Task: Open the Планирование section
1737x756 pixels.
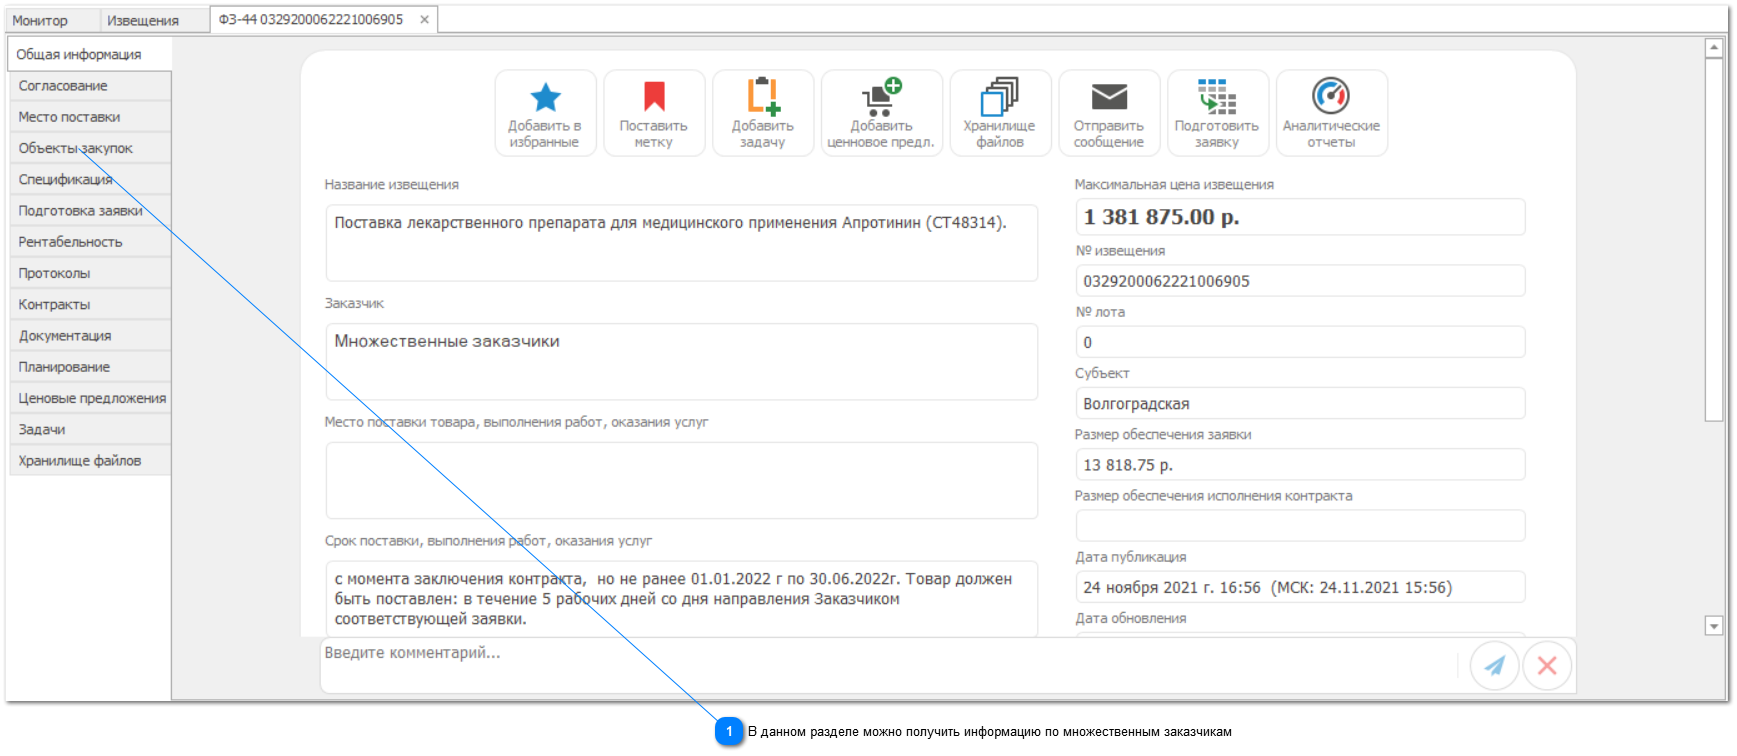Action: click(90, 367)
